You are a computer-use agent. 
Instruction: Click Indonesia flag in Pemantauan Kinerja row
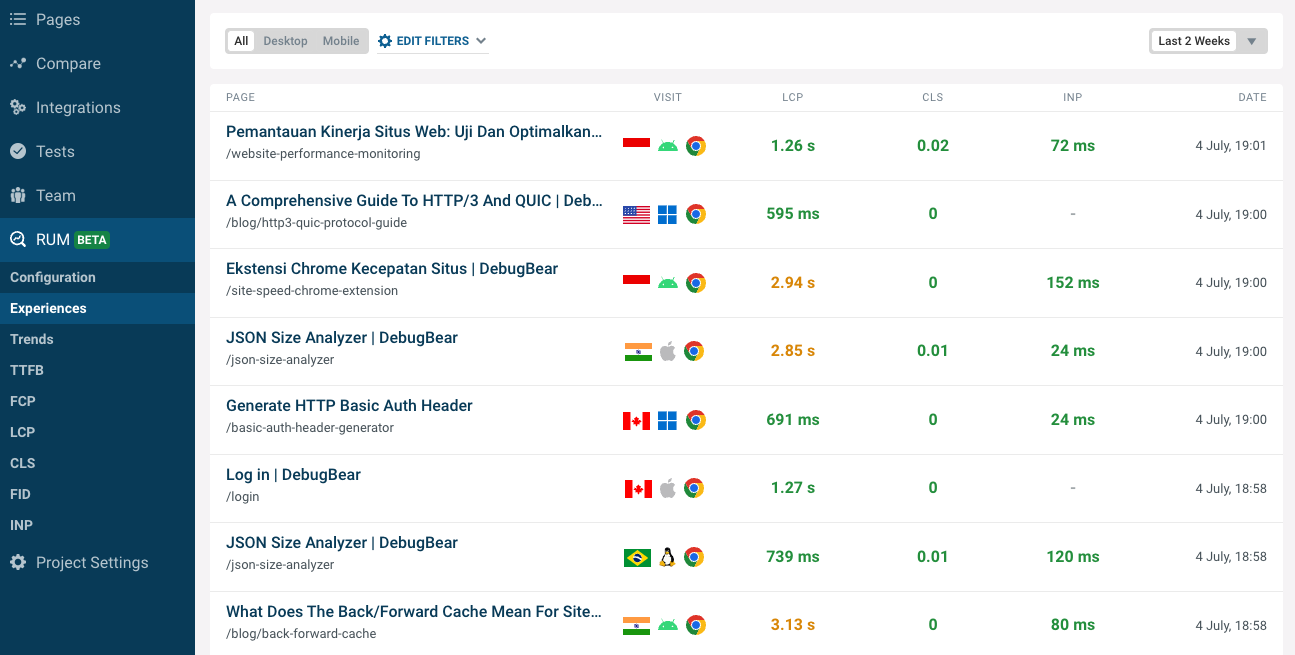pyautogui.click(x=636, y=146)
